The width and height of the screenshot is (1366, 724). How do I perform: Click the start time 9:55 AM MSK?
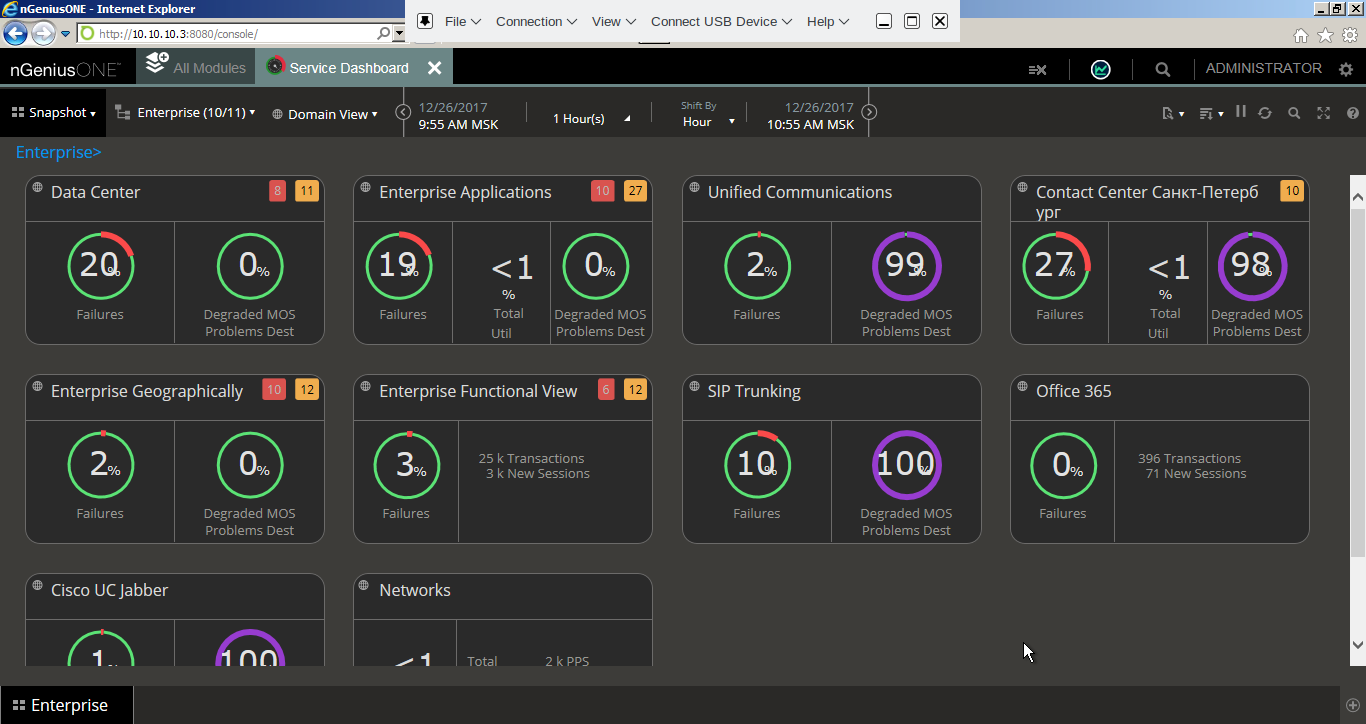458,125
